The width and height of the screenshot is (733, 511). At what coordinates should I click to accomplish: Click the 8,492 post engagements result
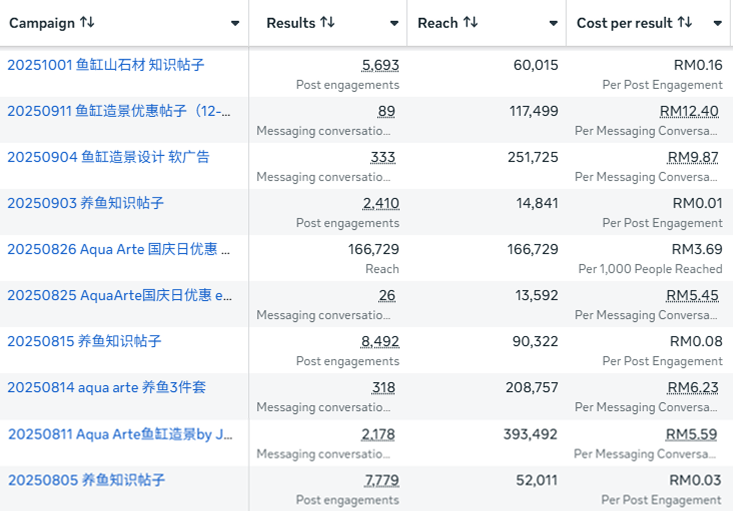(380, 341)
